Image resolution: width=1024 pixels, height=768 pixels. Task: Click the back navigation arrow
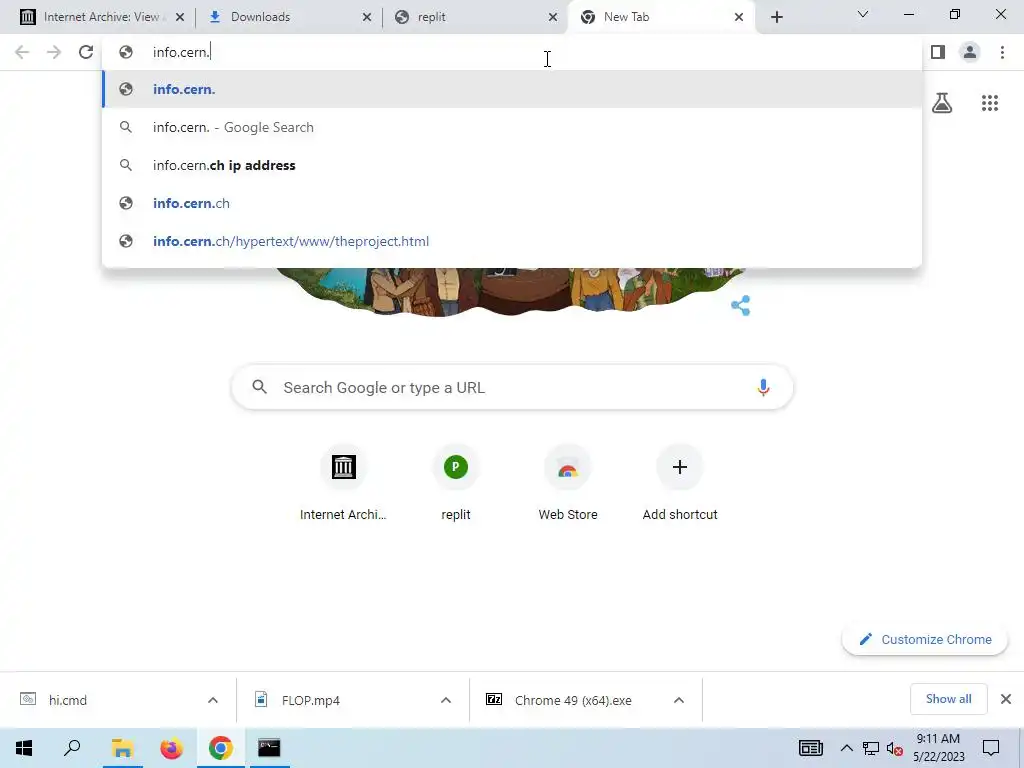click(x=22, y=52)
